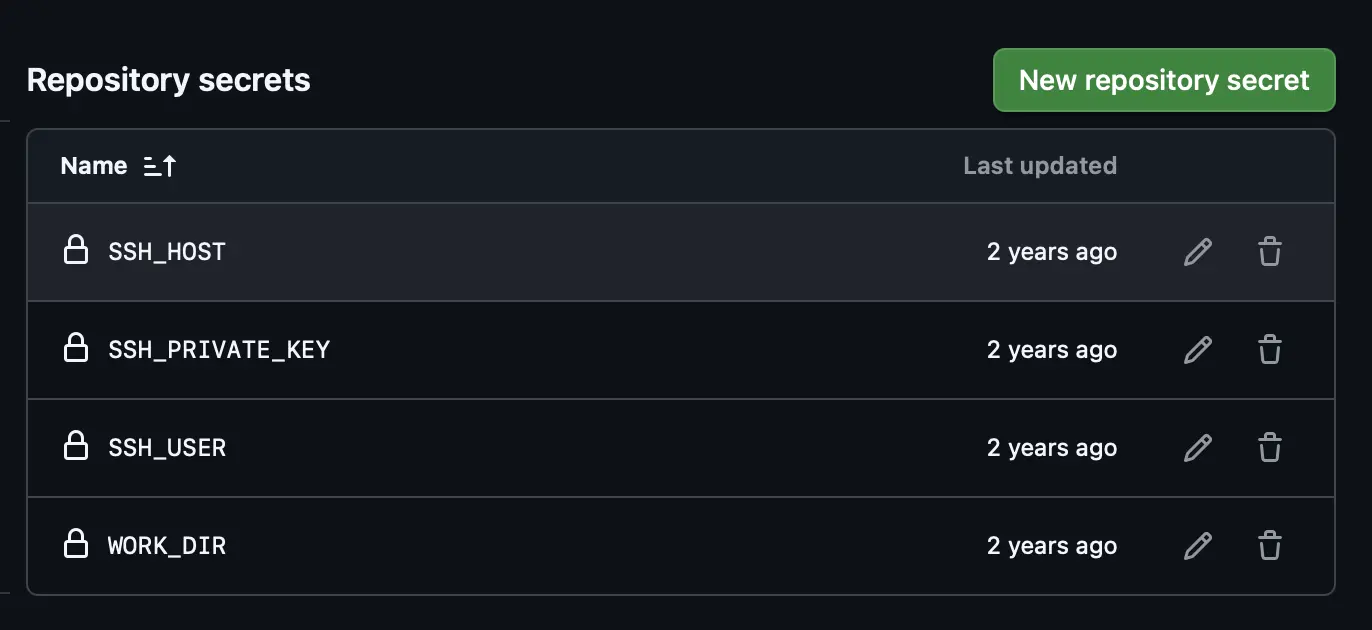Edit the SSH_HOST secret
This screenshot has height=630, width=1372.
point(1197,252)
